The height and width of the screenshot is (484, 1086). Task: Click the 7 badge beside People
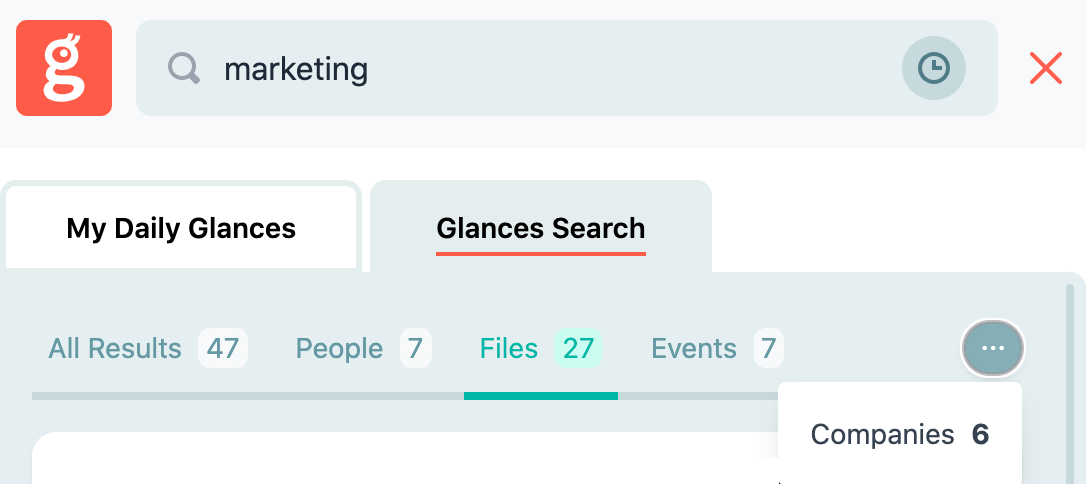tap(416, 348)
